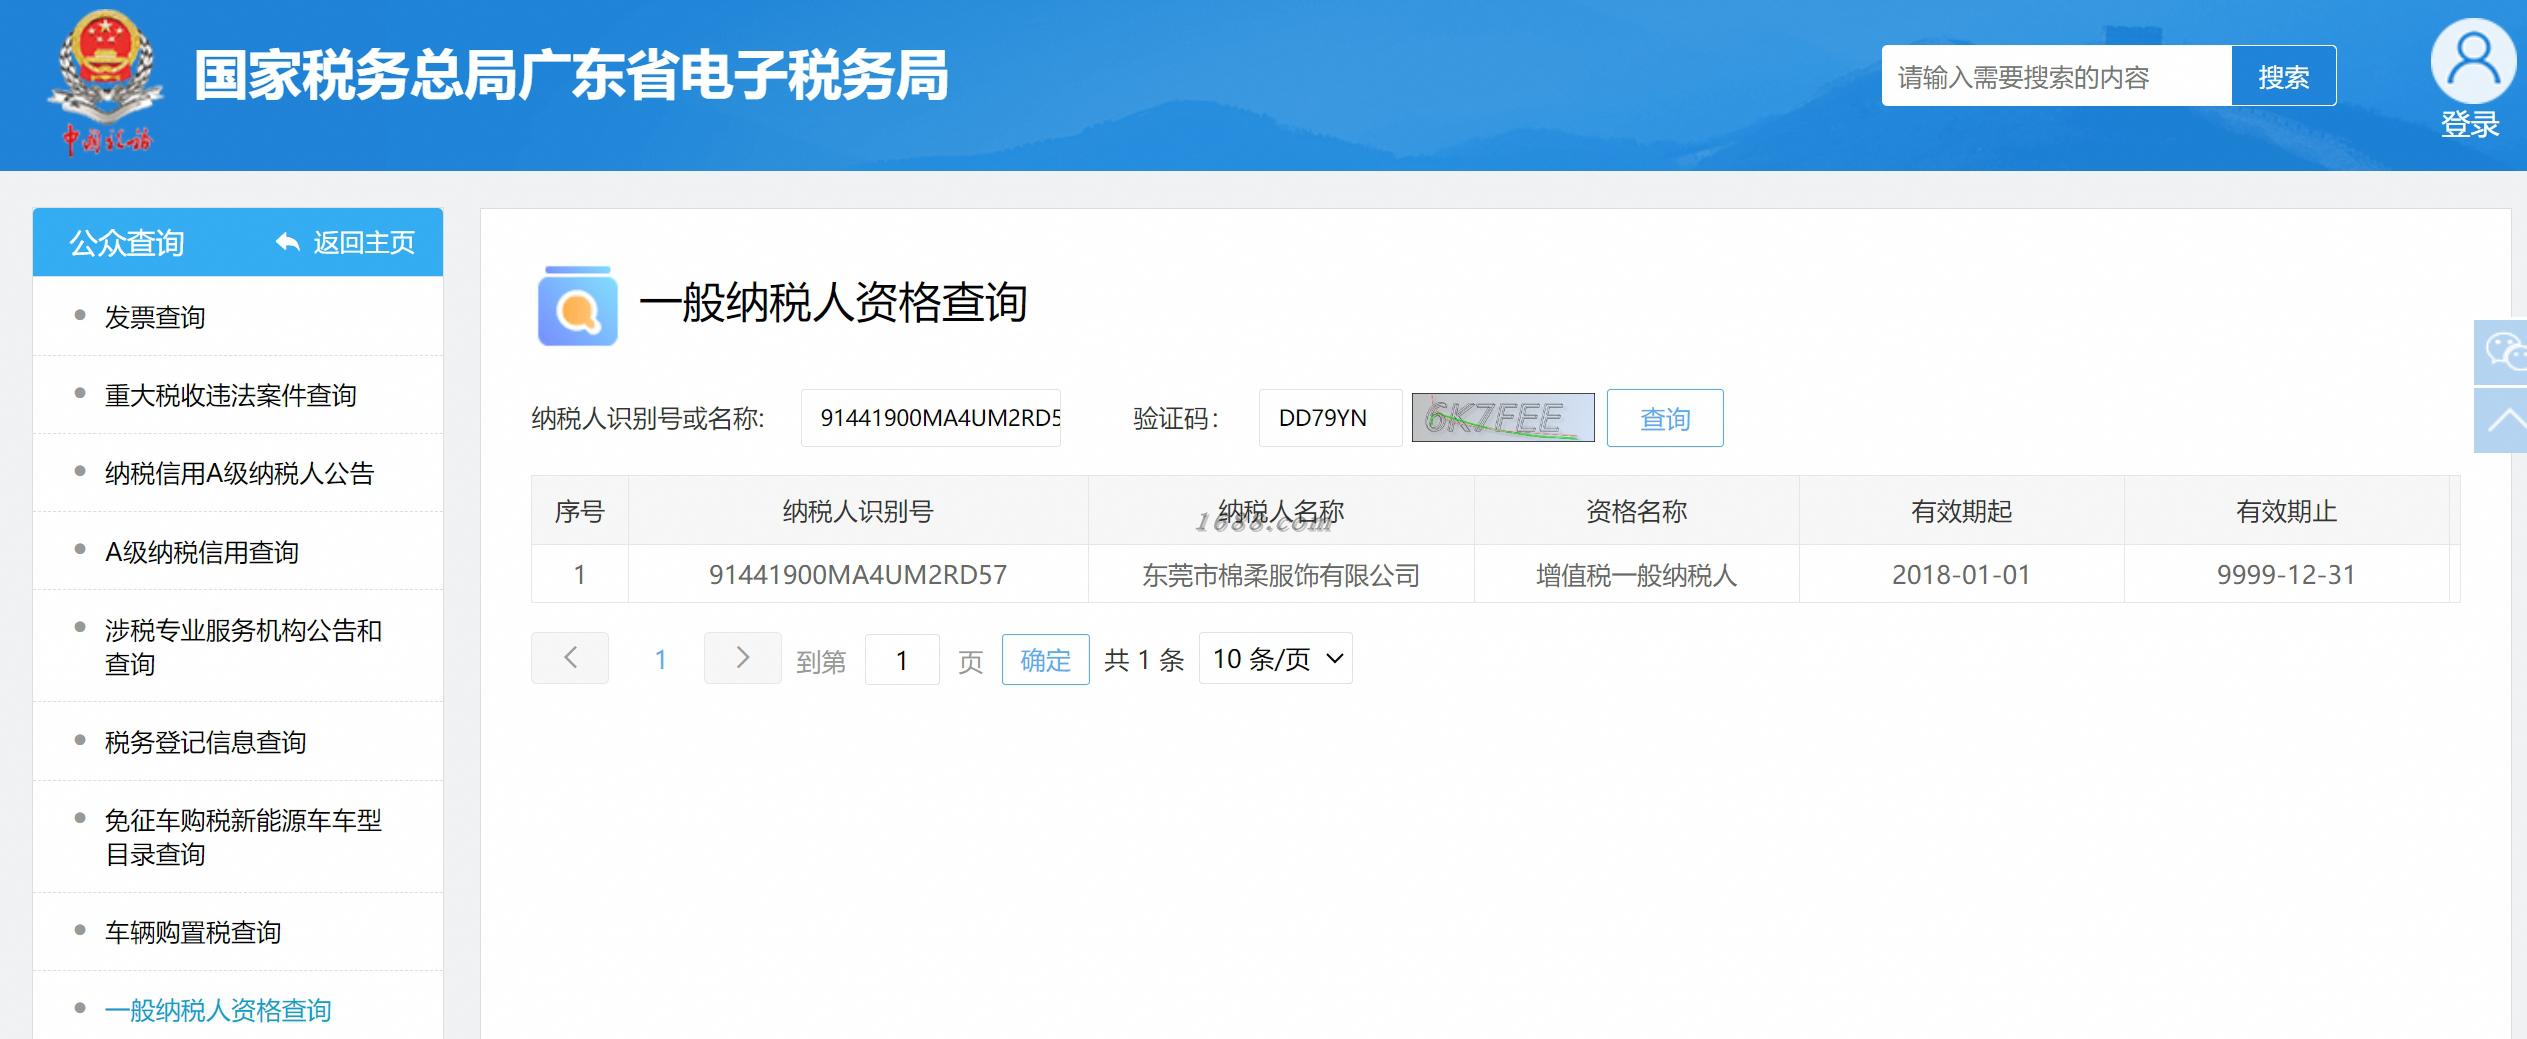Select the end date cell 9999-12-31
2527x1039 pixels.
tap(2286, 574)
